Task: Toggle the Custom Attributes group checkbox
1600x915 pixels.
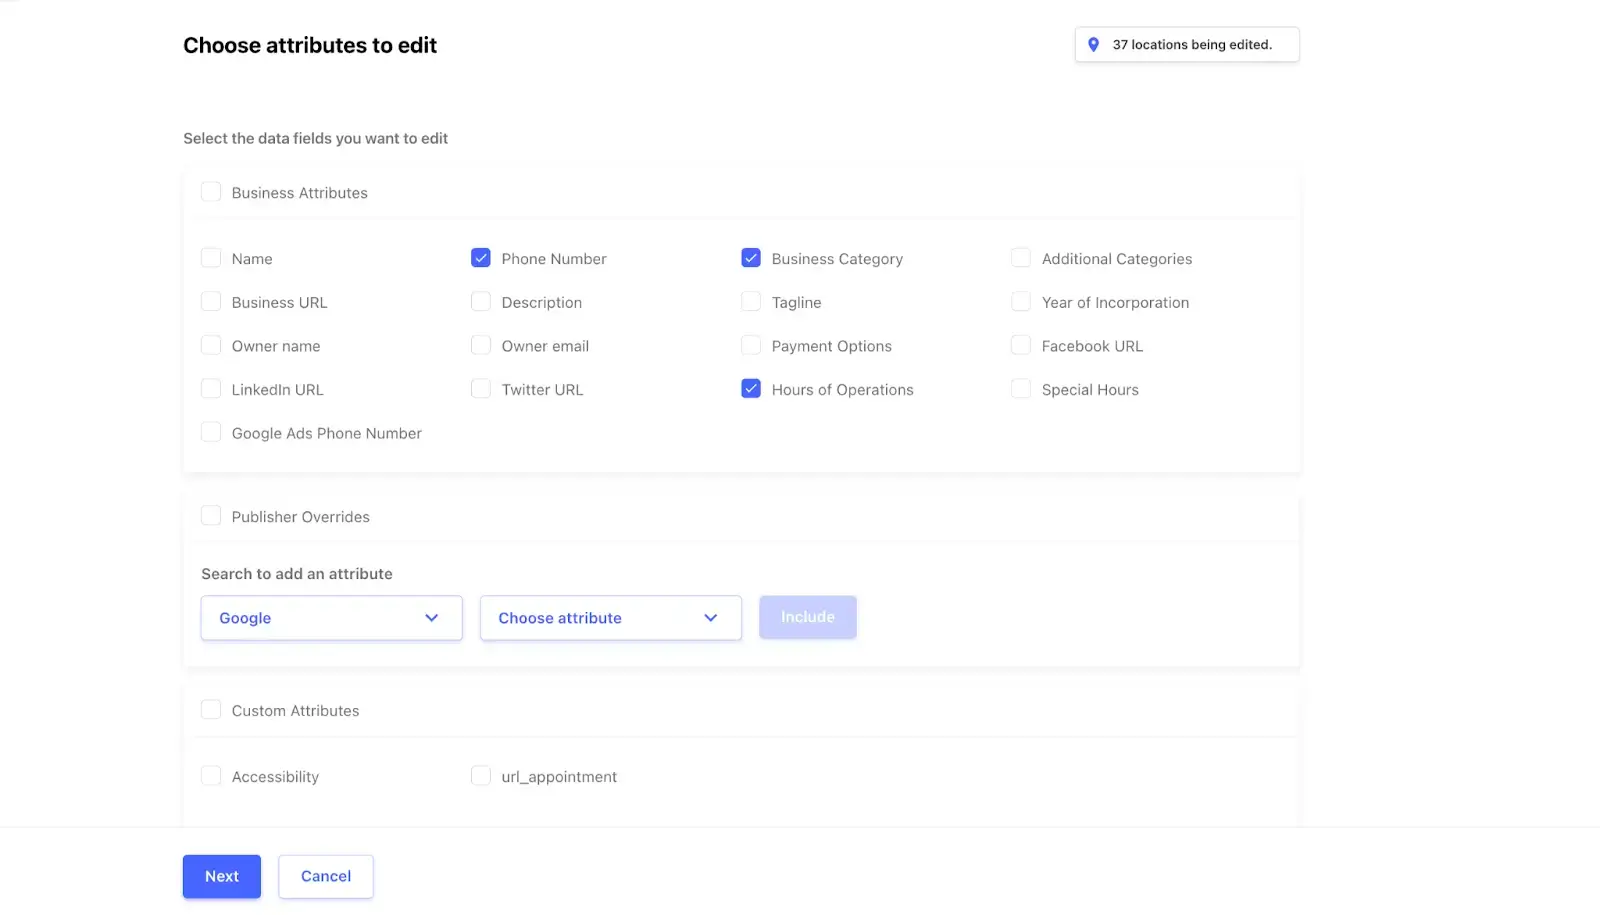Action: pyautogui.click(x=211, y=710)
